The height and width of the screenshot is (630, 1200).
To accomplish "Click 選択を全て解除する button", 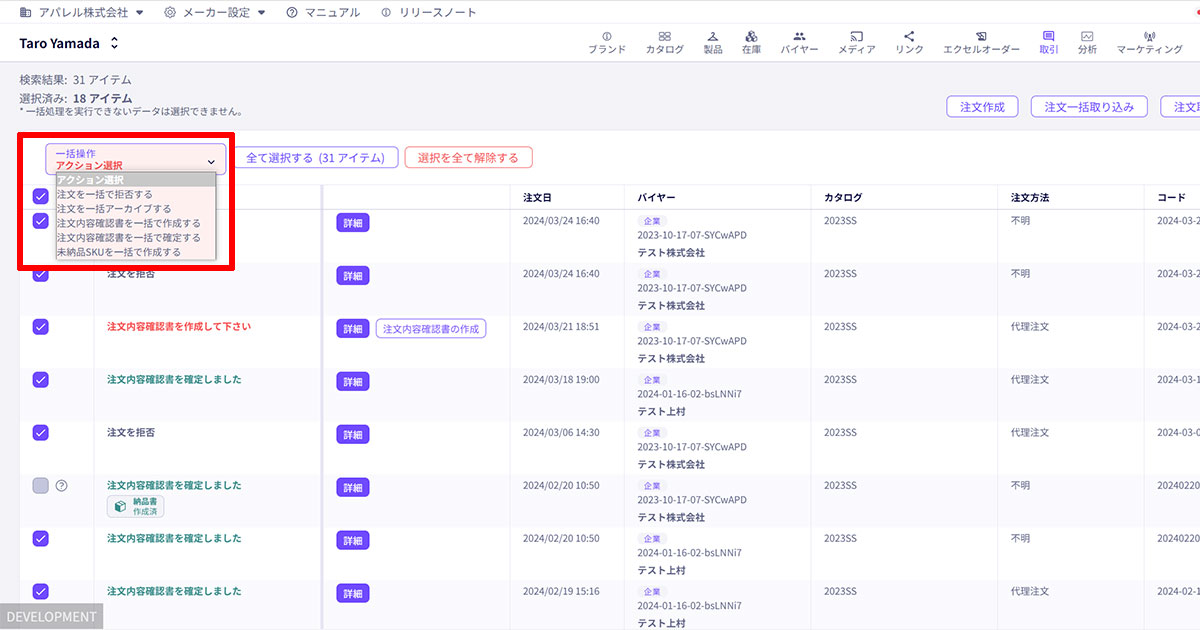I will (468, 158).
